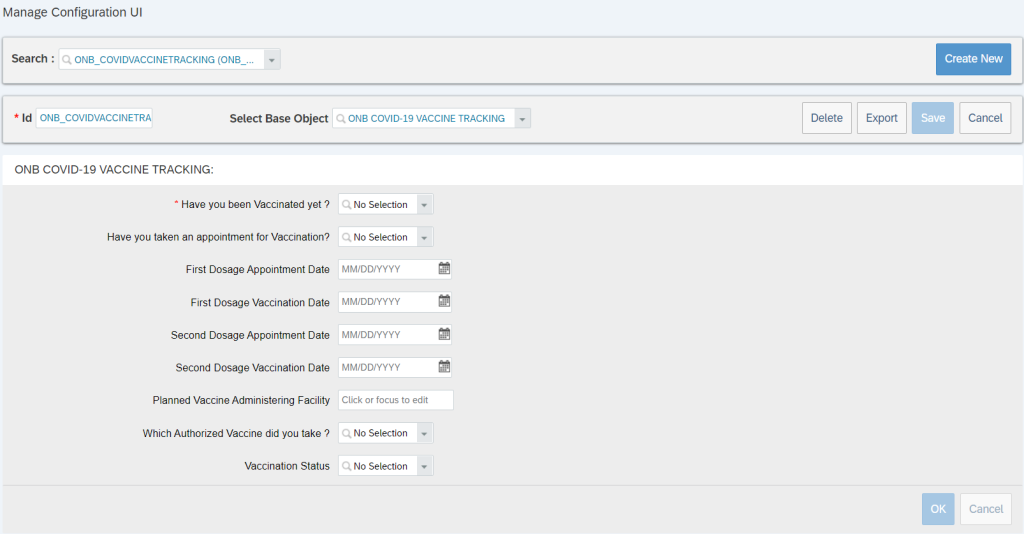The image size is (1024, 534).
Task: Open 'Which Authorized Vaccine did you take' dropdown arrow
Action: pyautogui.click(x=424, y=433)
